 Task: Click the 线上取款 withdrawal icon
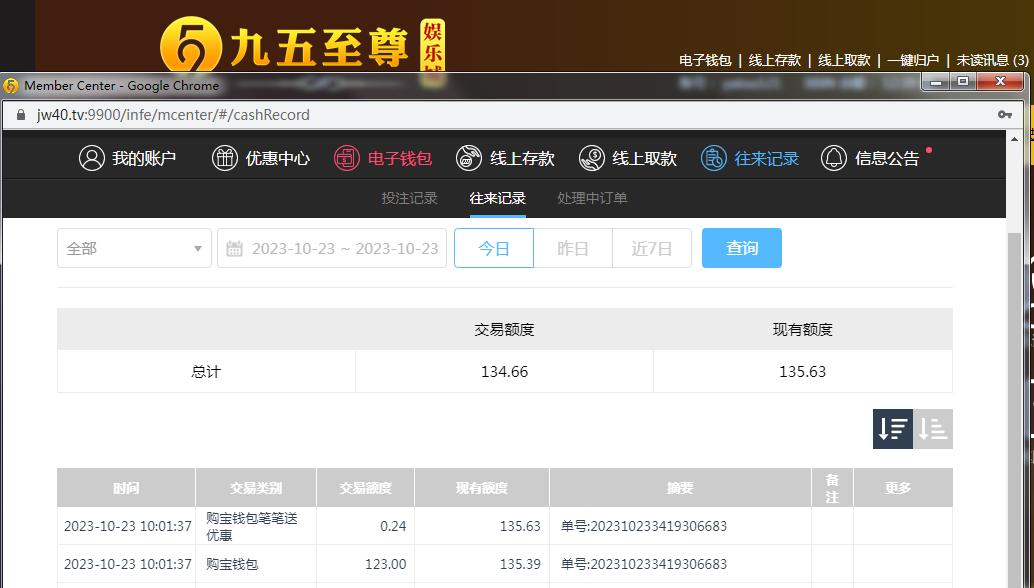[x=592, y=158]
